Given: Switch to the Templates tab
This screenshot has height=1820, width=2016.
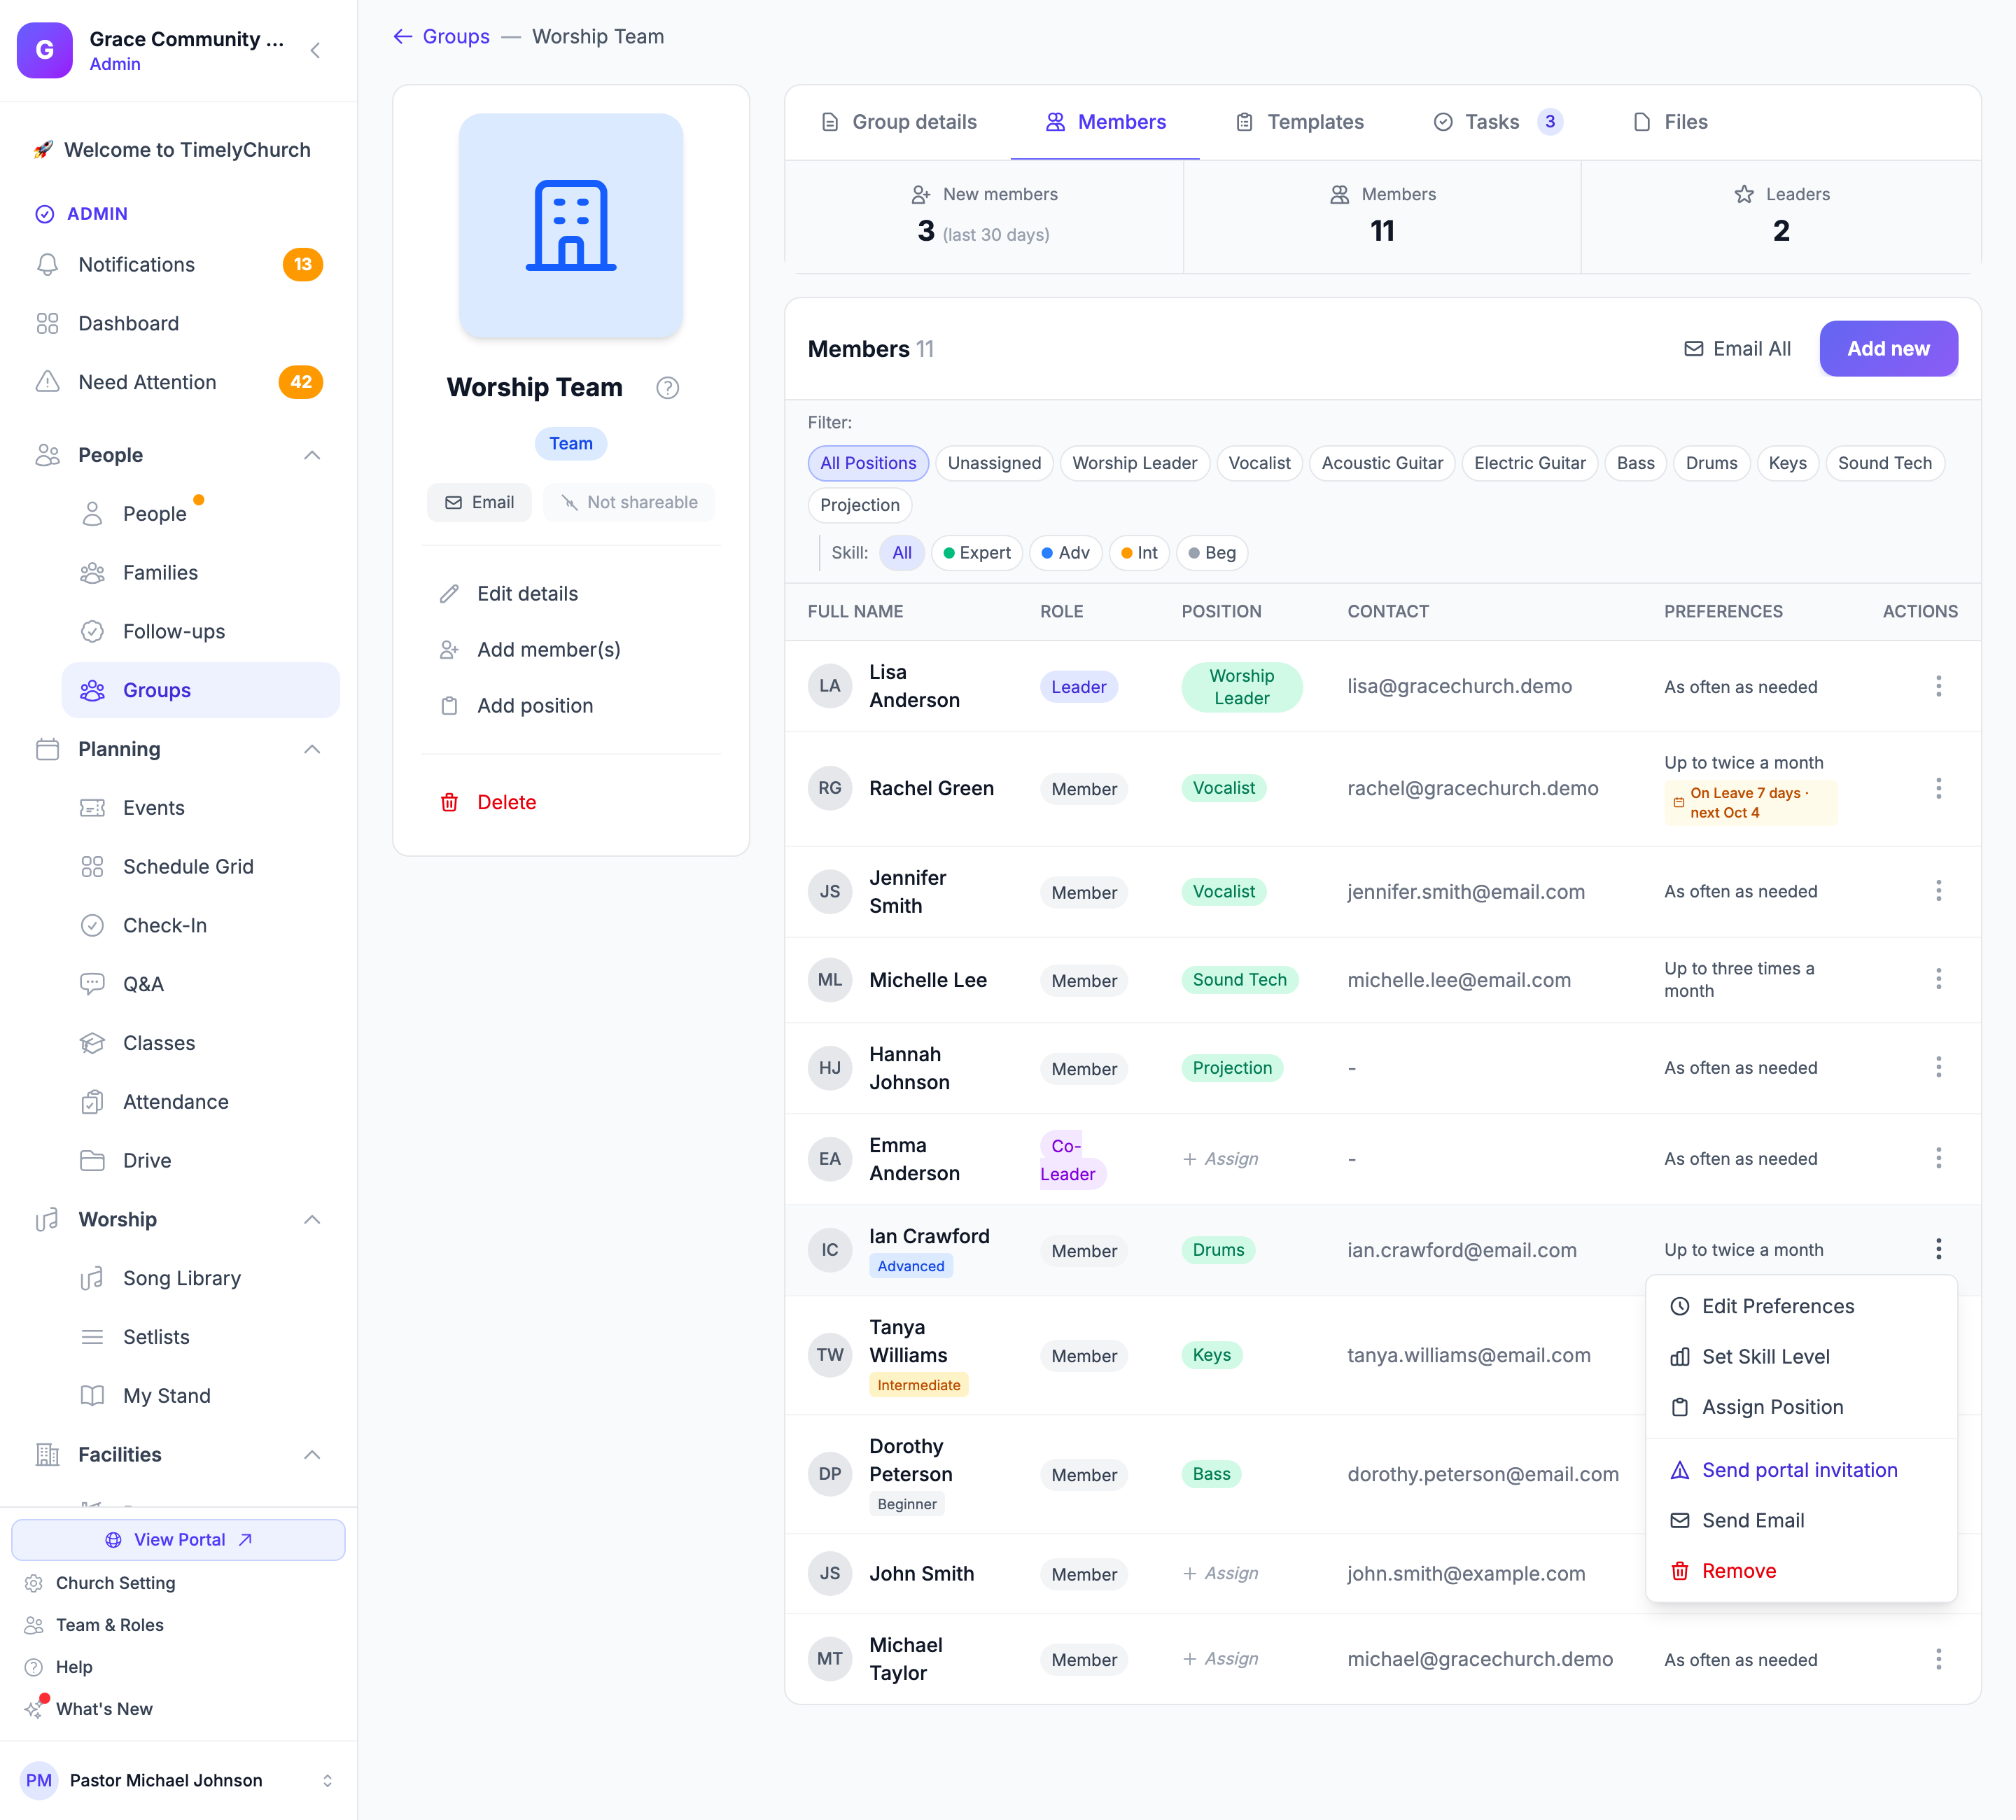Looking at the screenshot, I should (x=1300, y=122).
